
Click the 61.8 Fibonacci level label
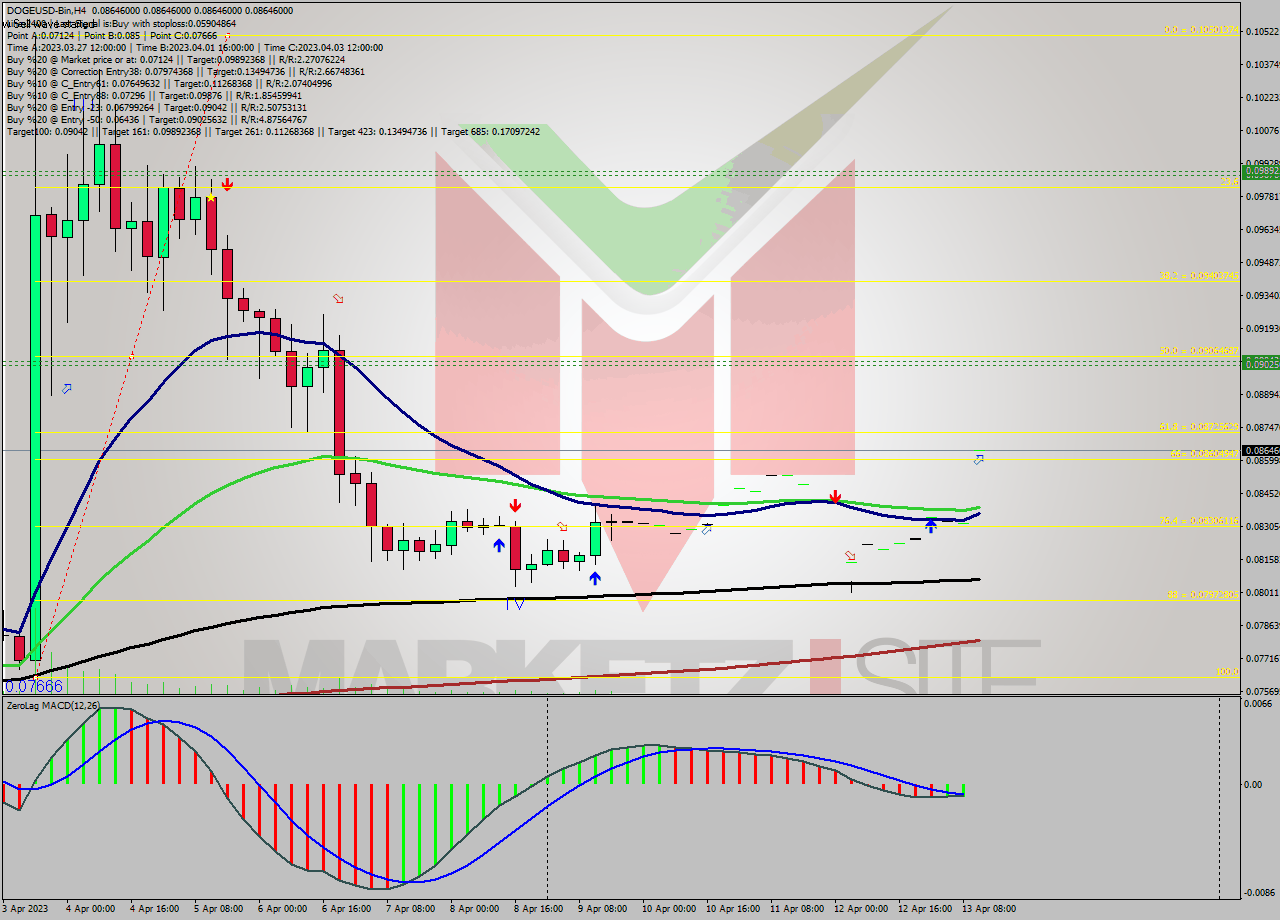point(1199,427)
